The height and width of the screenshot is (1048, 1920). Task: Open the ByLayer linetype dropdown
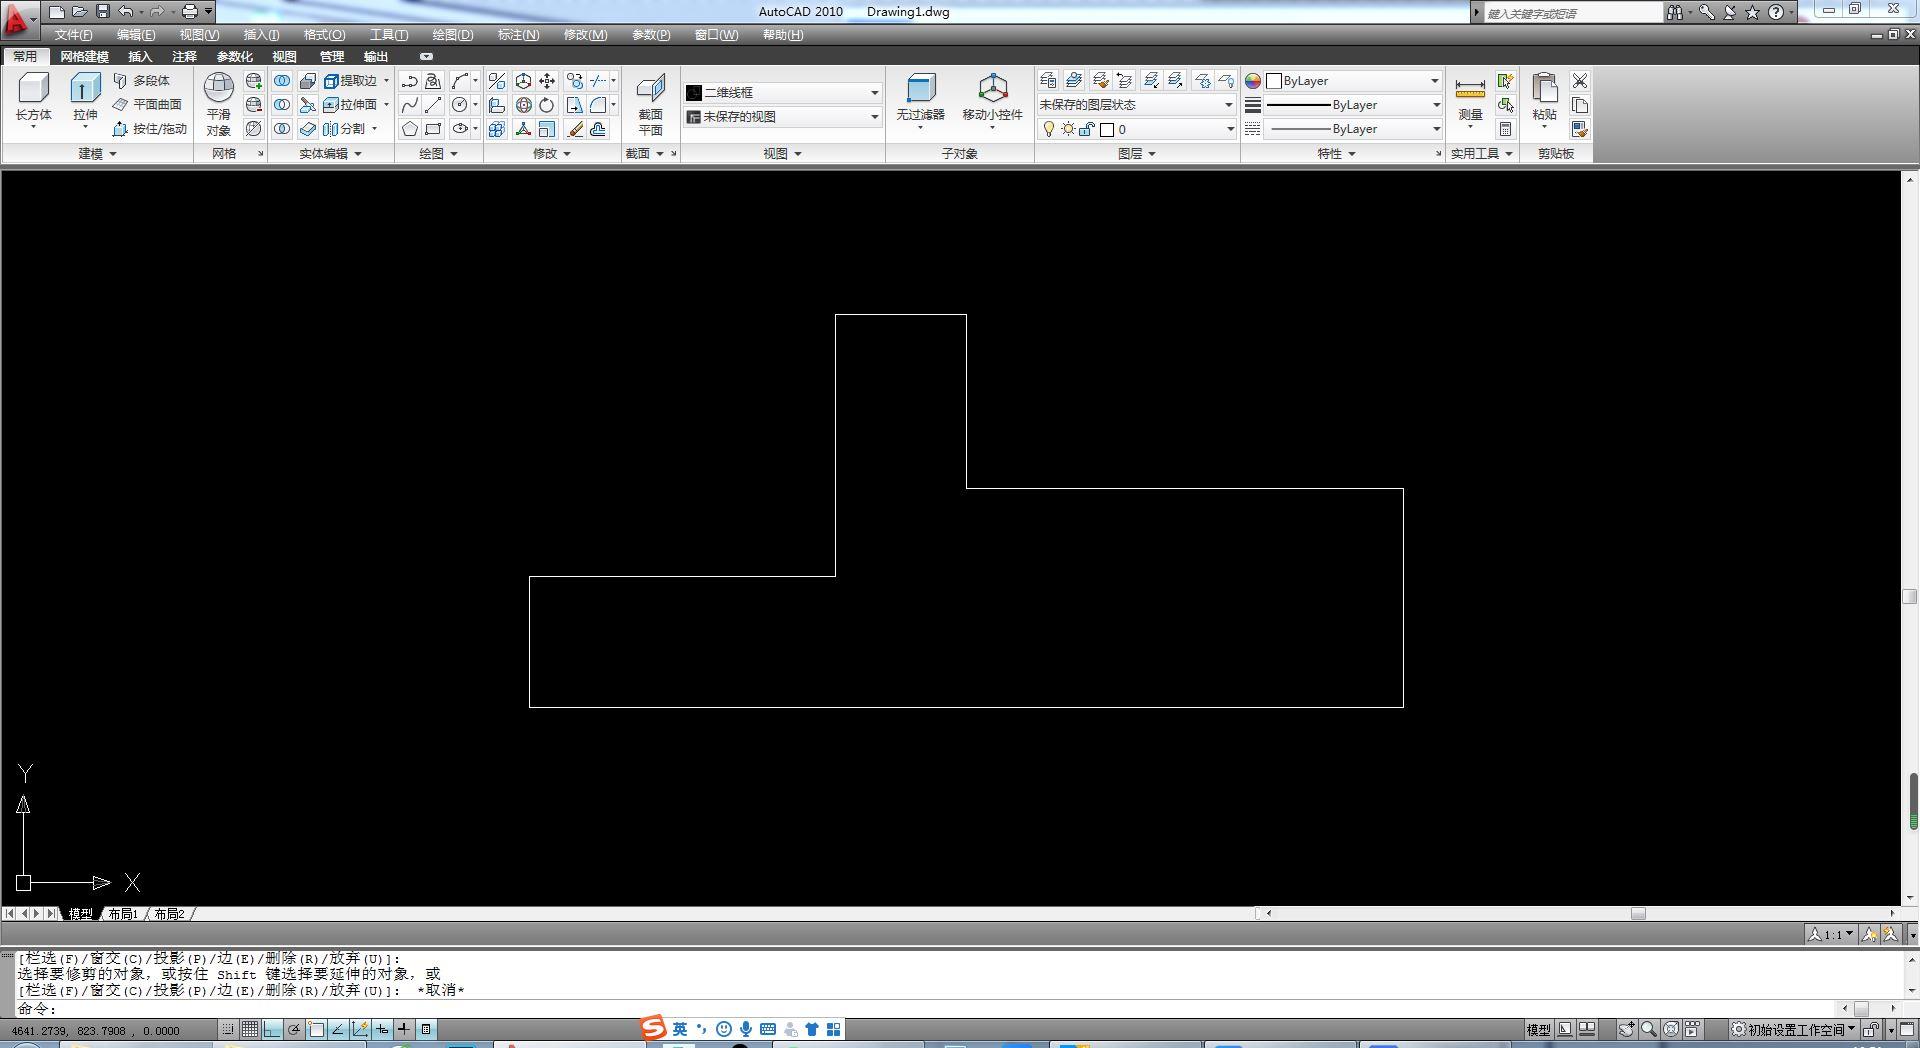(x=1354, y=129)
